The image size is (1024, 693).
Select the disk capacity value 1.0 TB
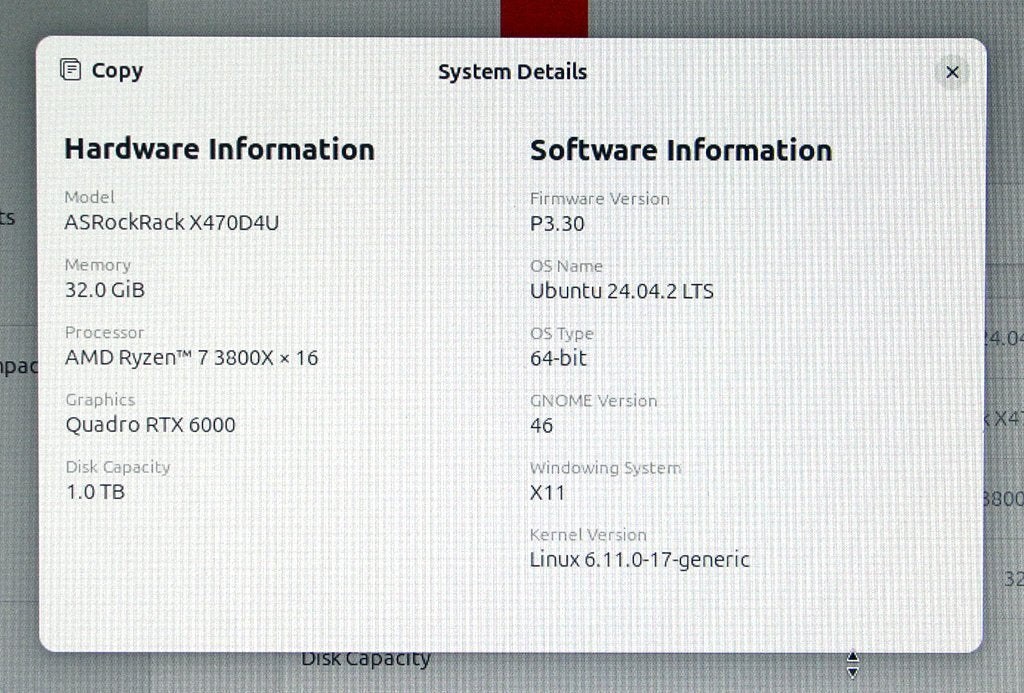point(95,492)
